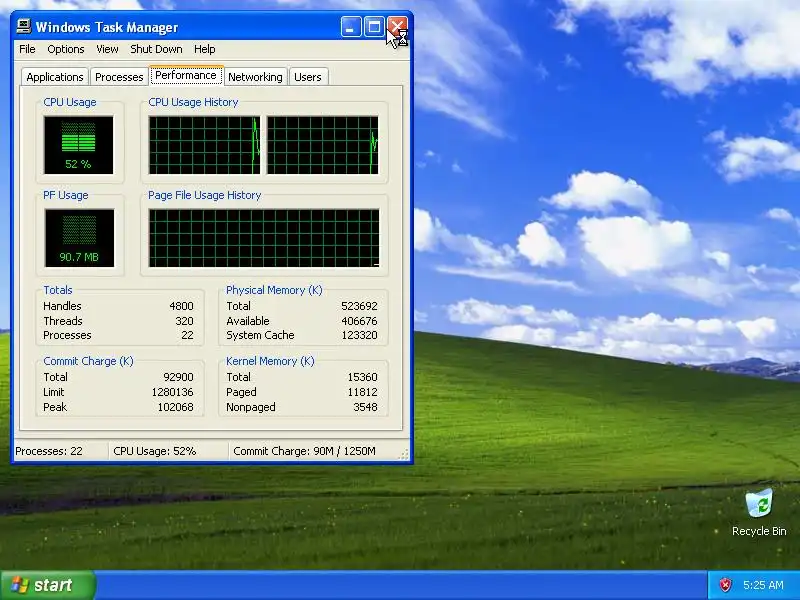The width and height of the screenshot is (800, 600).
Task: Switch to the Users tab
Action: (x=308, y=77)
